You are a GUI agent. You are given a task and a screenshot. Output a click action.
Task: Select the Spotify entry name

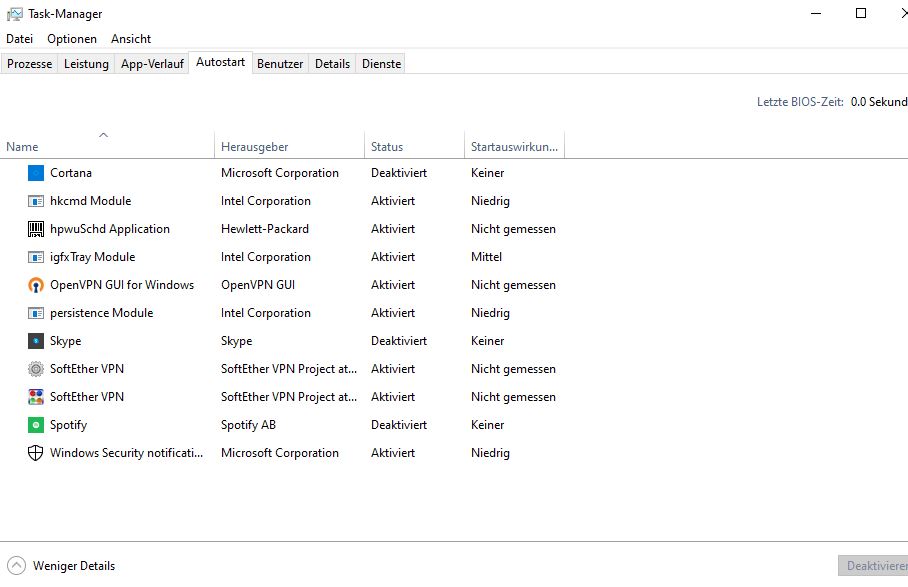click(68, 425)
